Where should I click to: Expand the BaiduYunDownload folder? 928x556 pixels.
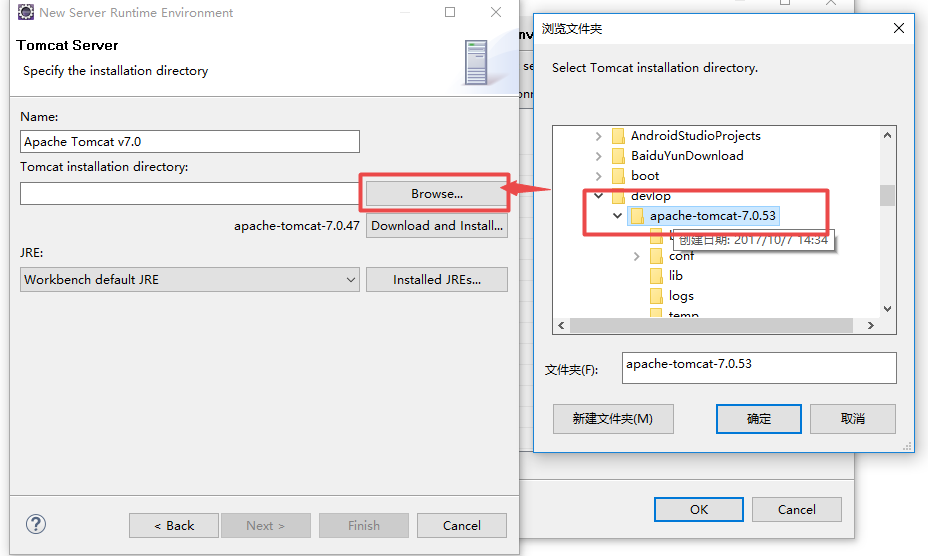point(598,156)
